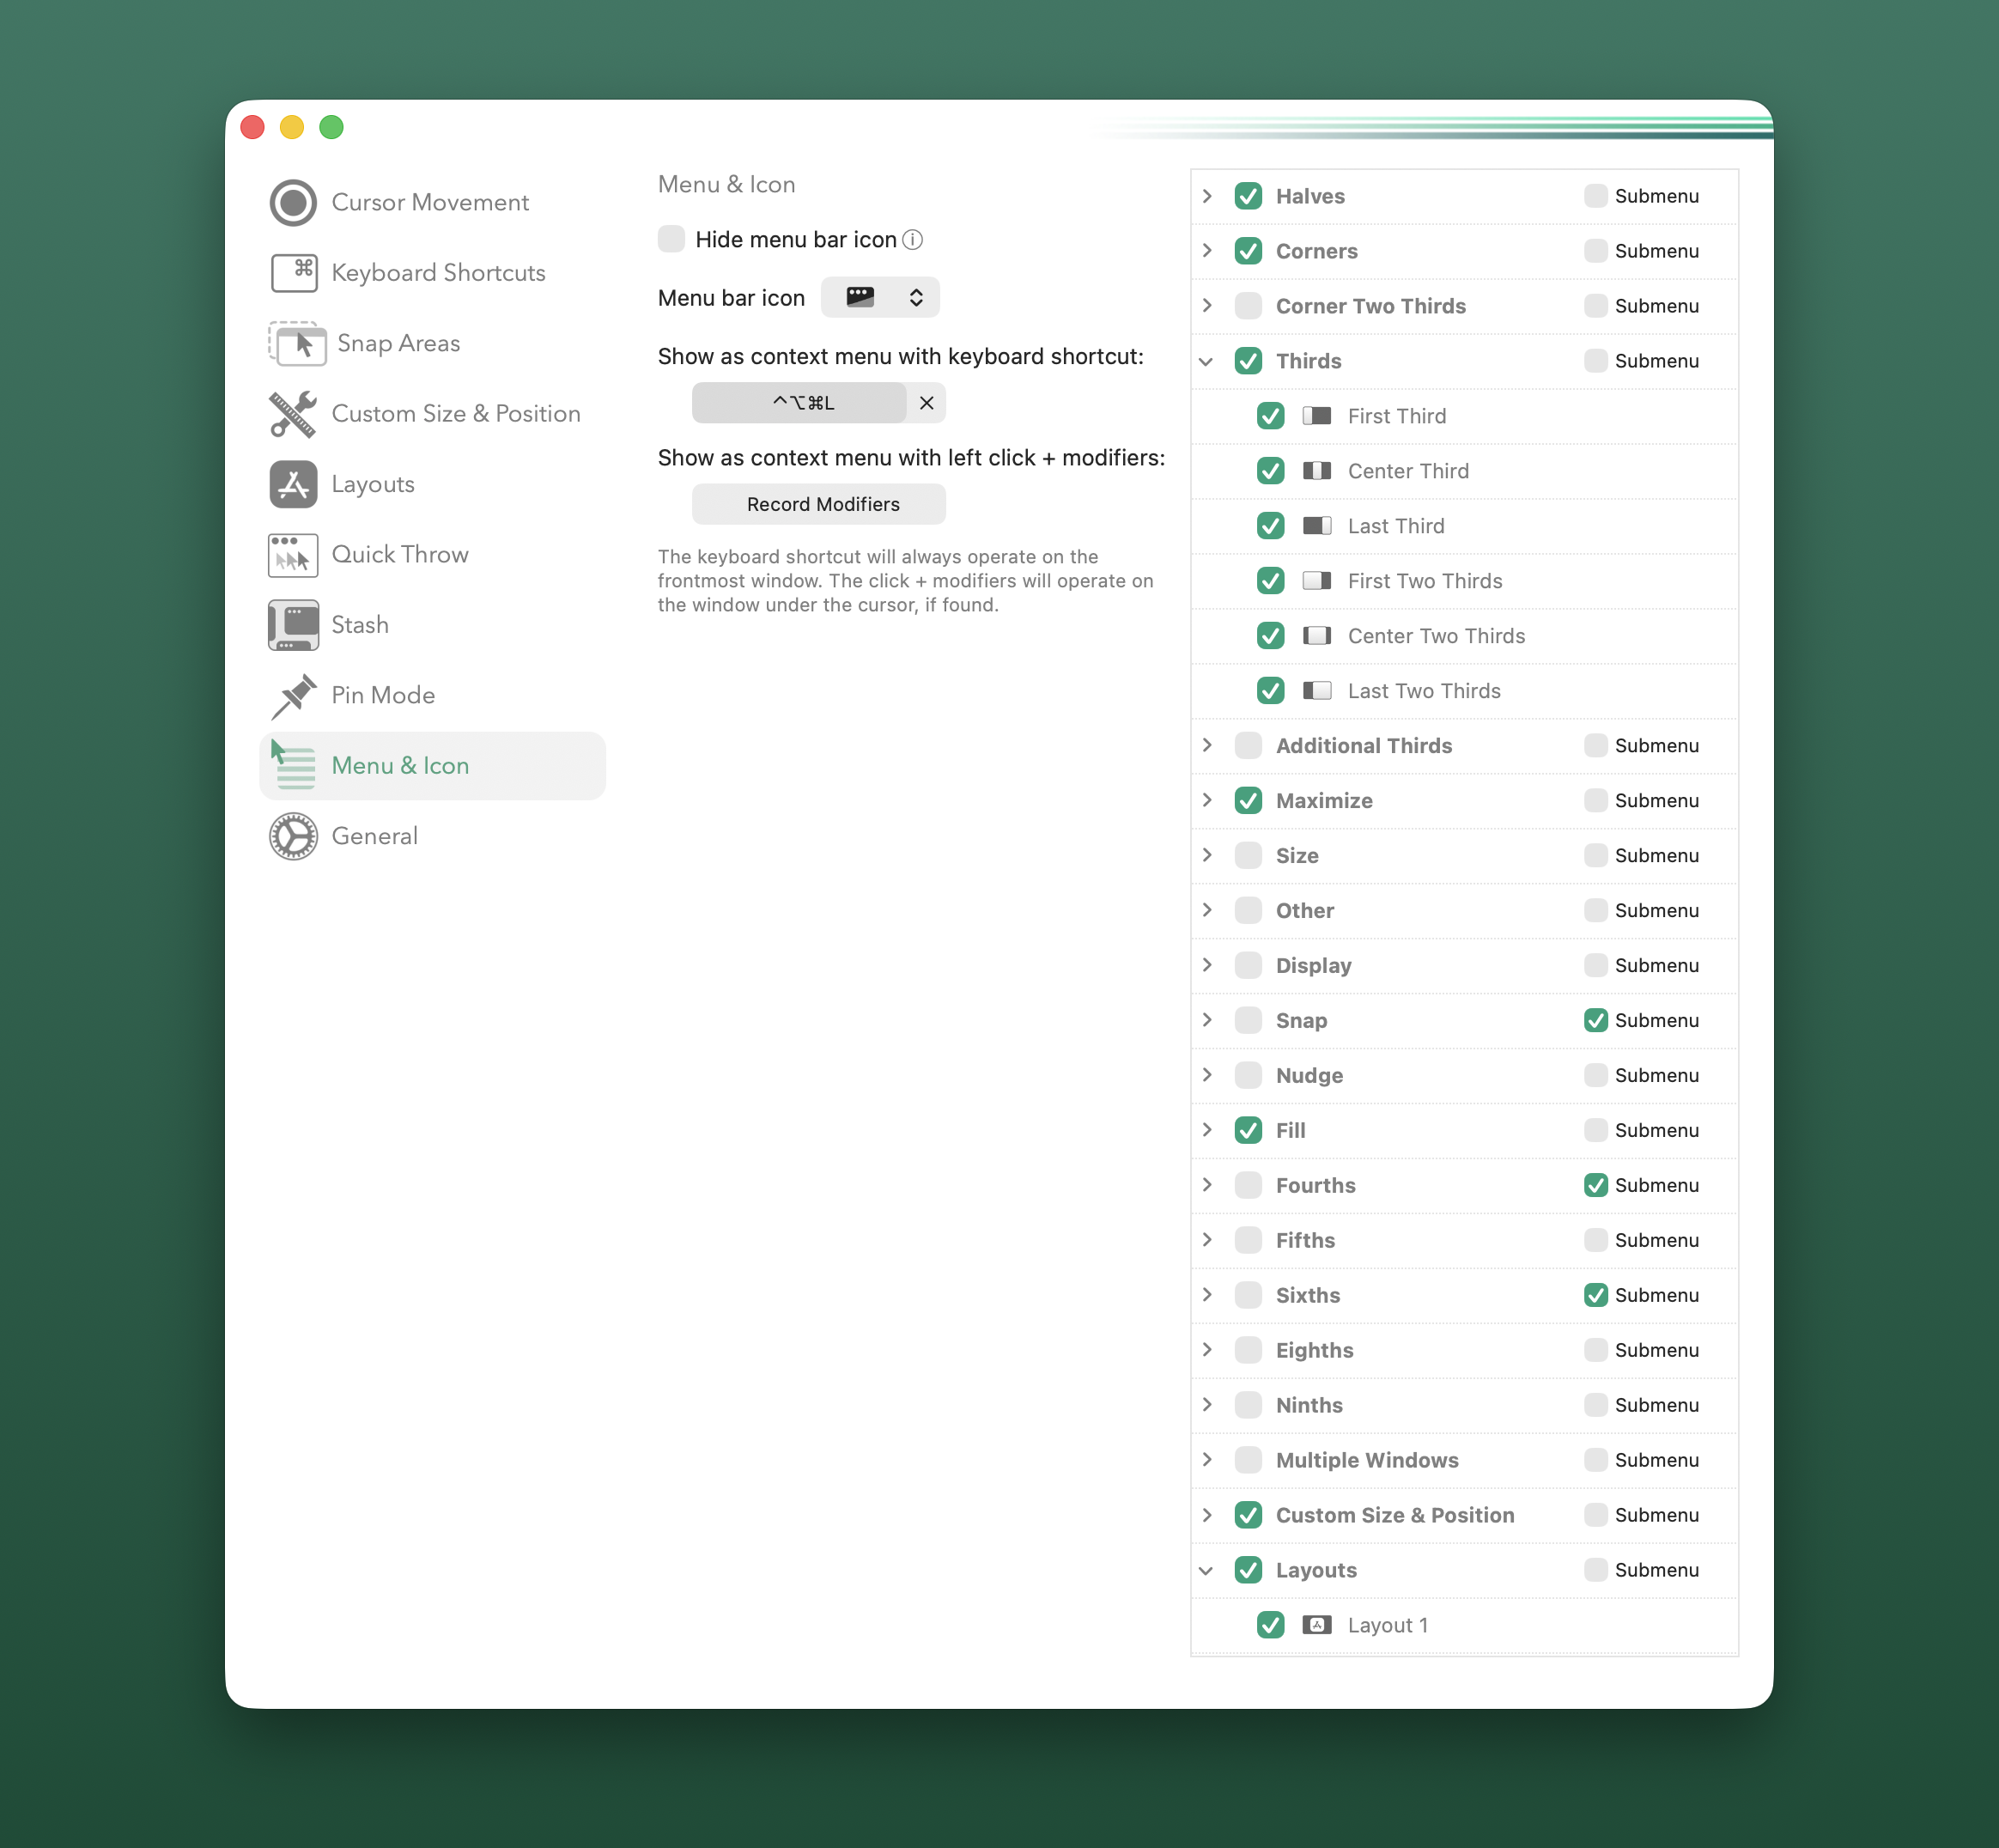Click the Center Two Thirds layout icon
This screenshot has height=1848, width=1999.
click(1317, 636)
